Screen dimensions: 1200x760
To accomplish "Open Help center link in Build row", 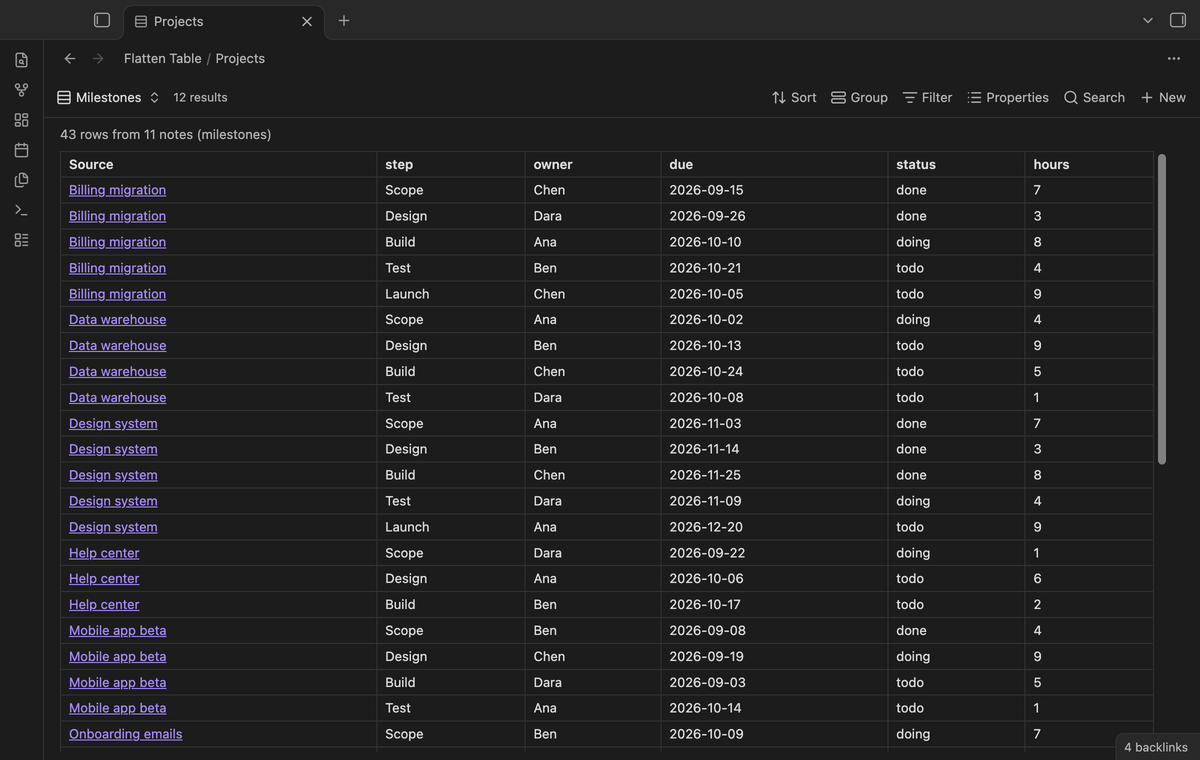I will click(x=104, y=604).
